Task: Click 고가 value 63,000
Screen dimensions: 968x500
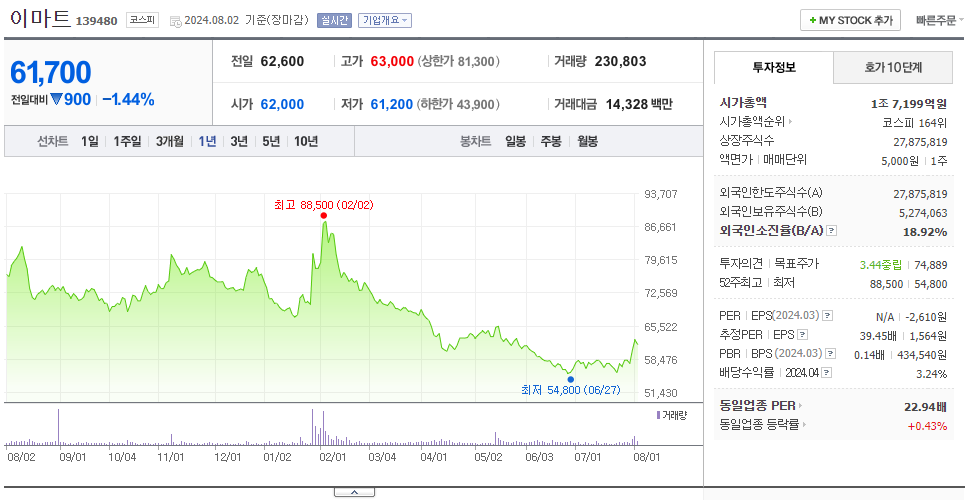Action: (392, 61)
